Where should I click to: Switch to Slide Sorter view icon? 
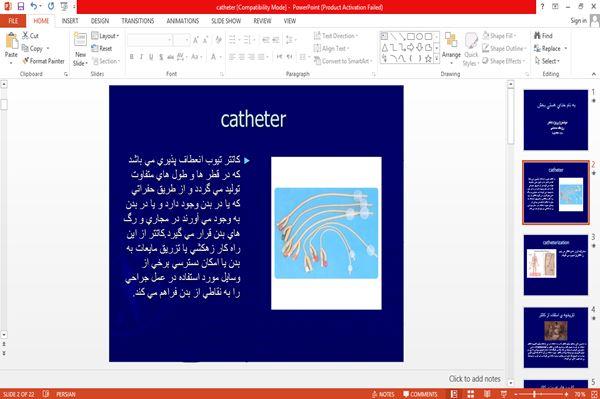click(470, 394)
